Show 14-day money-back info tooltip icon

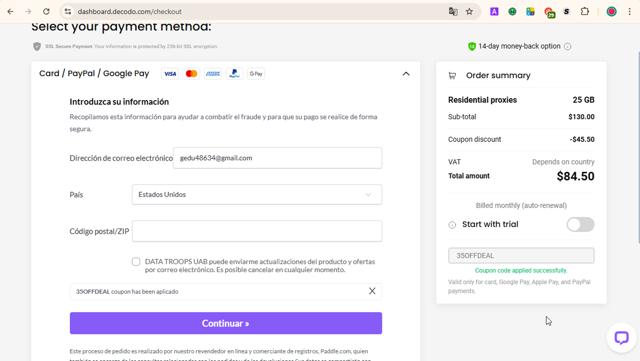[x=567, y=47]
